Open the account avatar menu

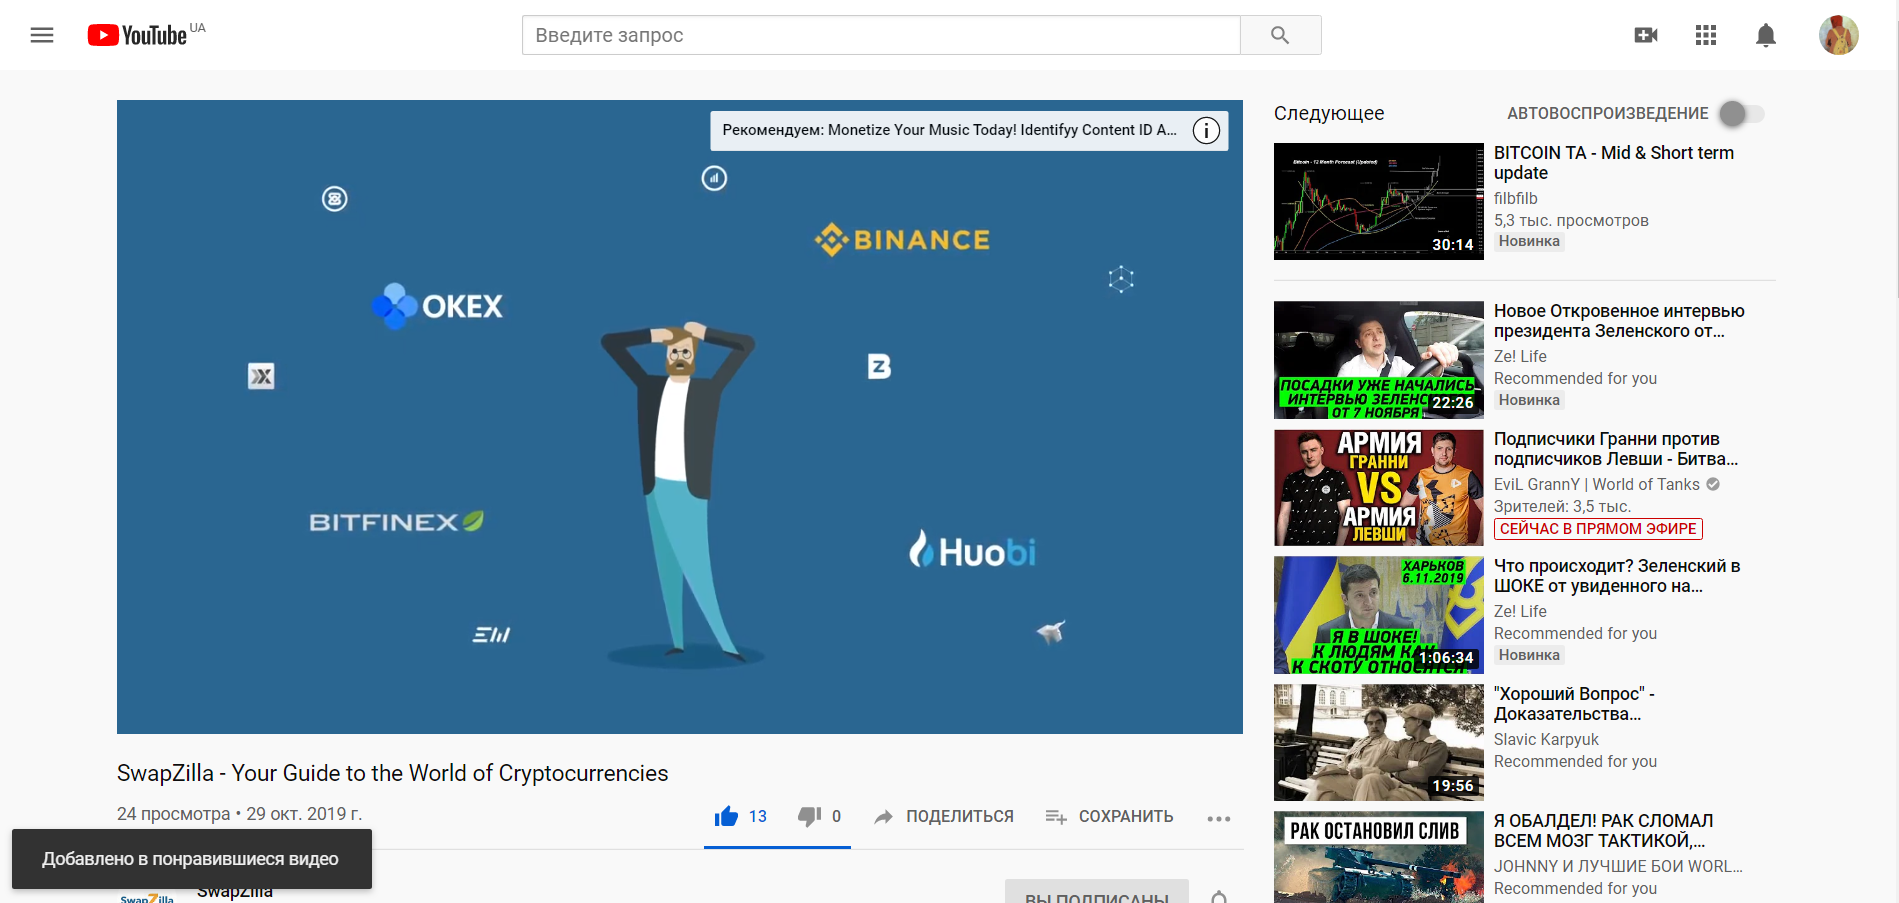[1838, 35]
